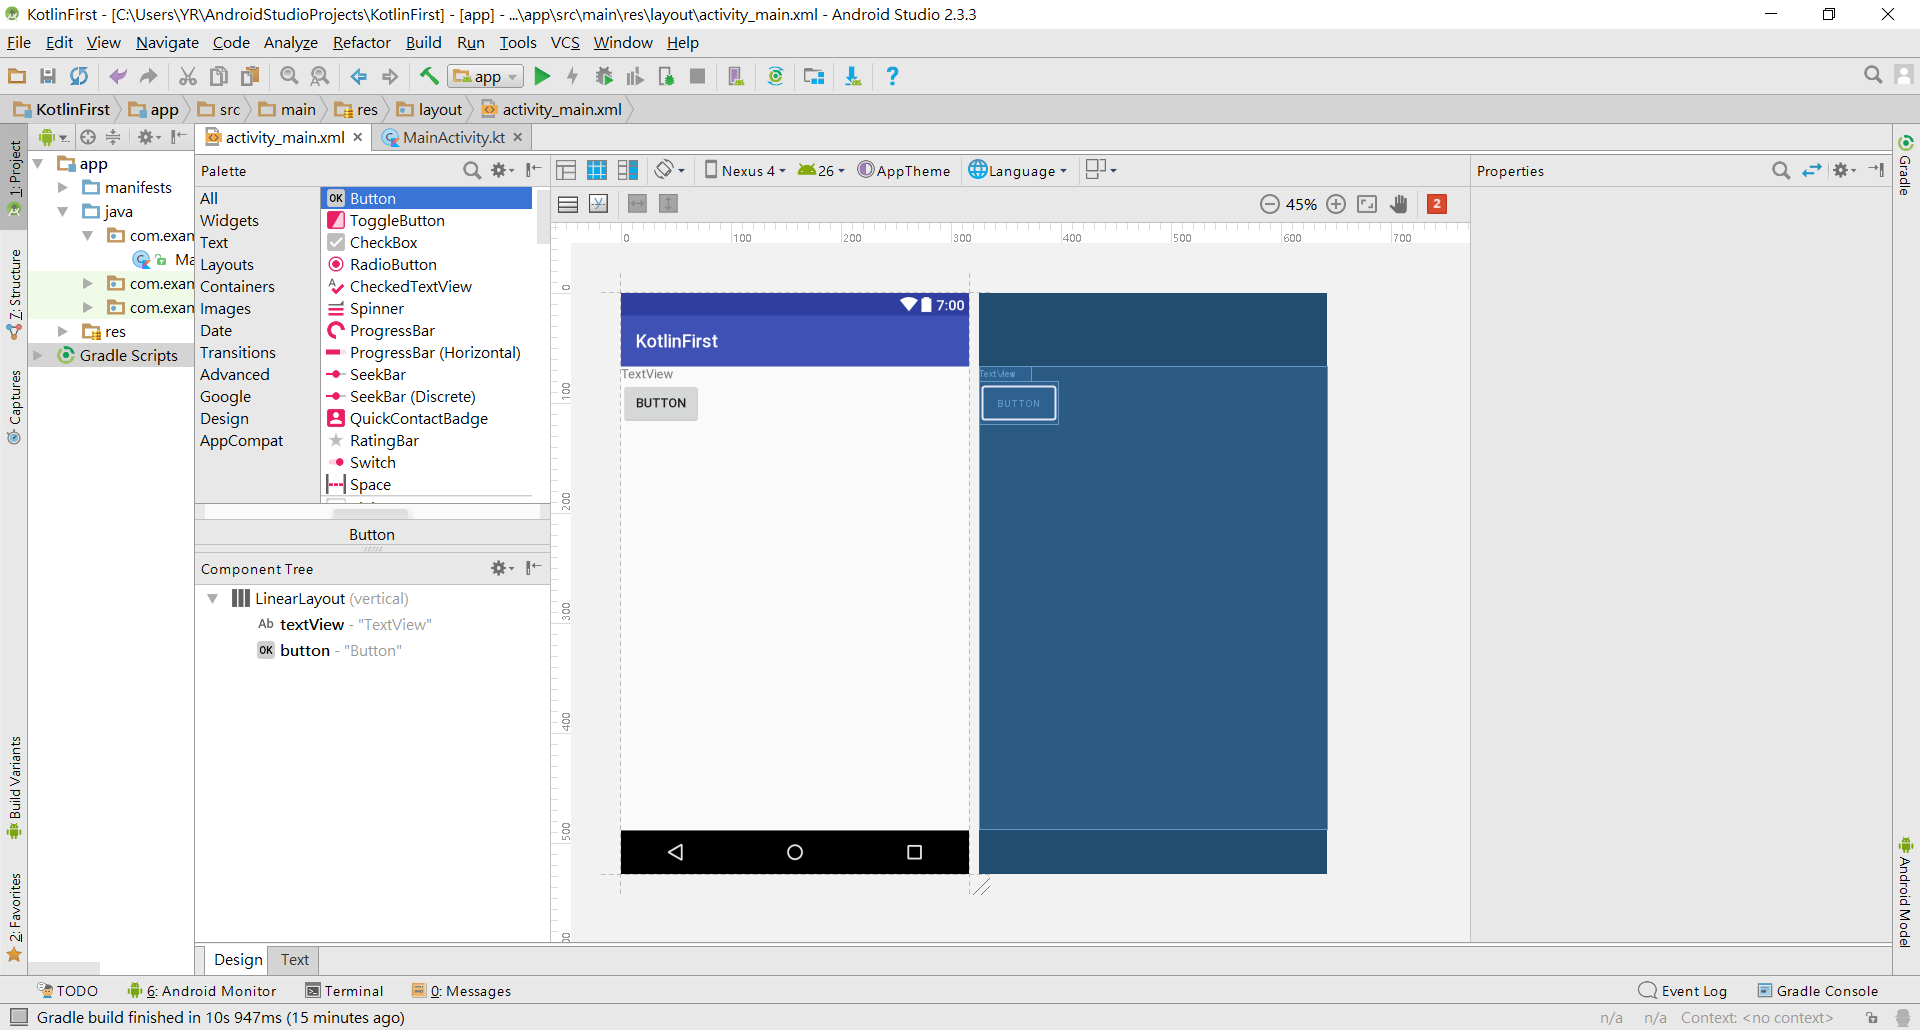Image resolution: width=1920 pixels, height=1030 pixels.
Task: Select AppTheme theme chooser
Action: (904, 170)
